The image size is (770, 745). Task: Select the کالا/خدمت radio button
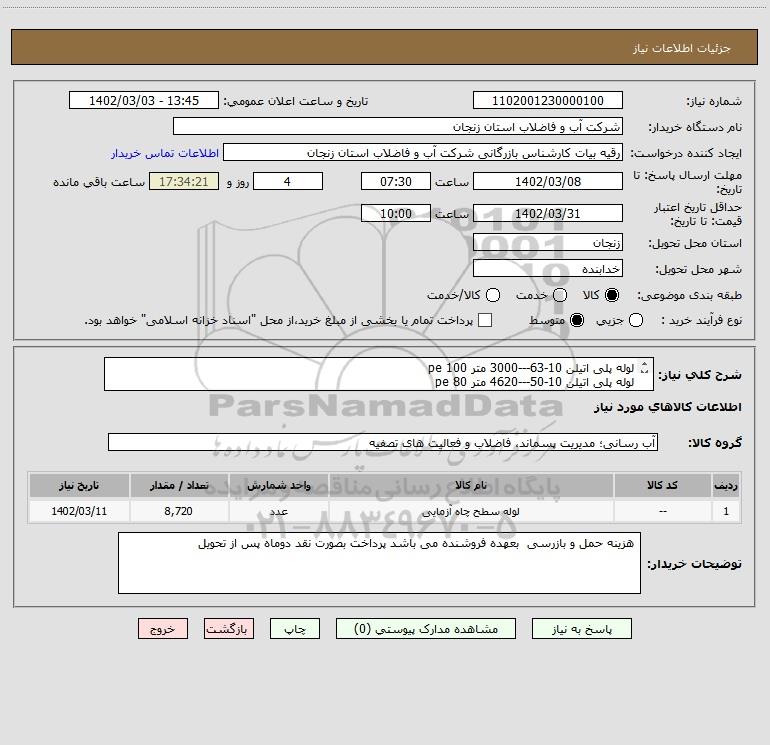pos(493,295)
